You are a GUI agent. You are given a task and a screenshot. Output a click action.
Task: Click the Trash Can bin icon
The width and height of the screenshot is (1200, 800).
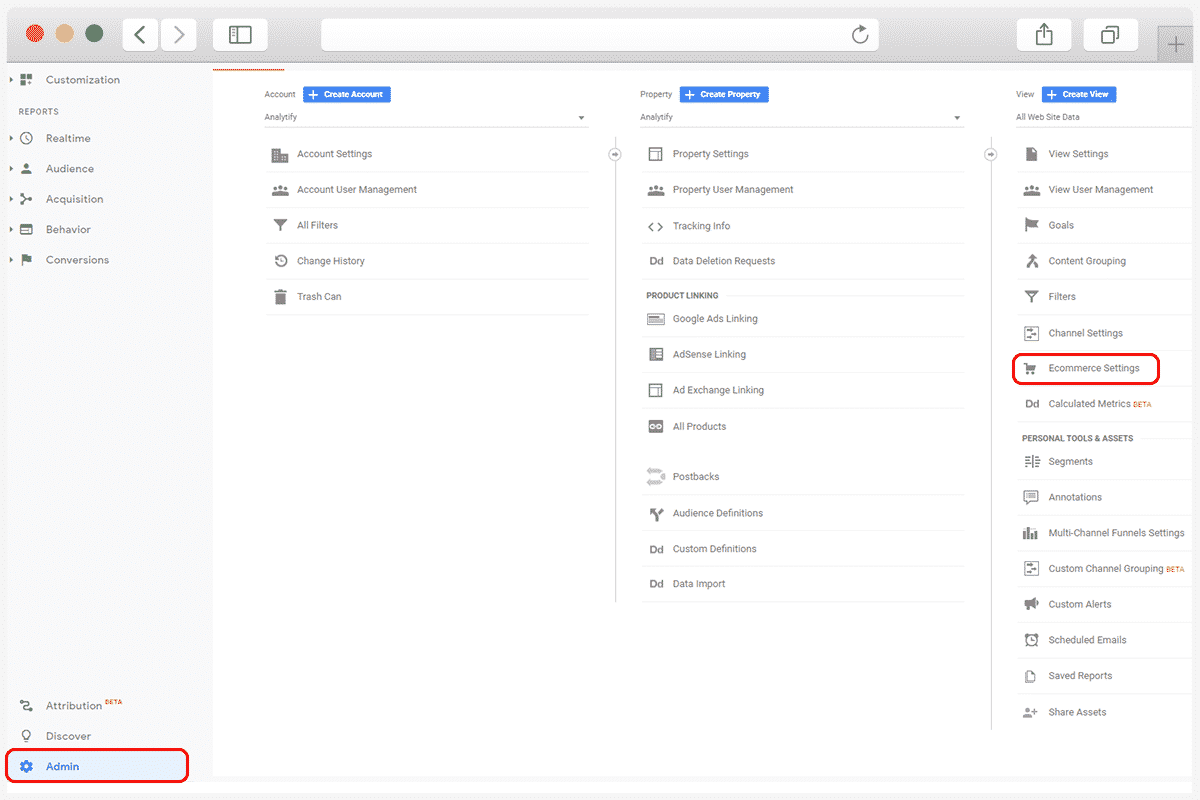coord(280,297)
